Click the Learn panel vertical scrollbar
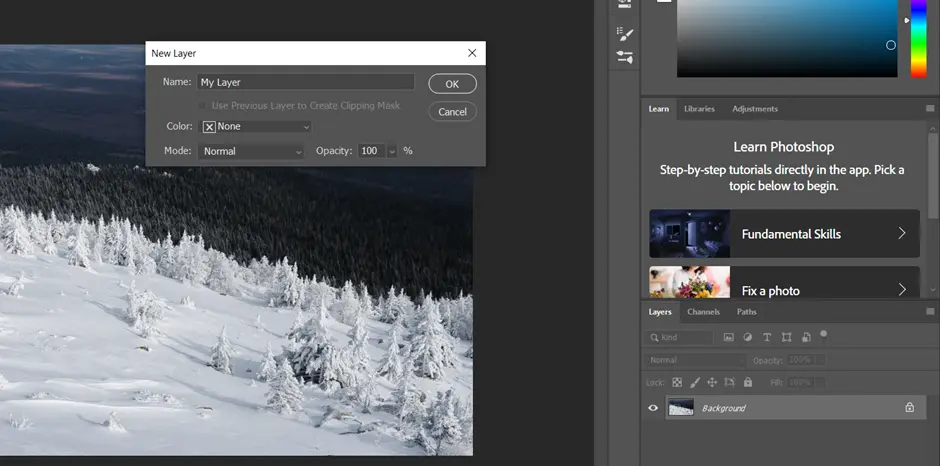 [933, 174]
